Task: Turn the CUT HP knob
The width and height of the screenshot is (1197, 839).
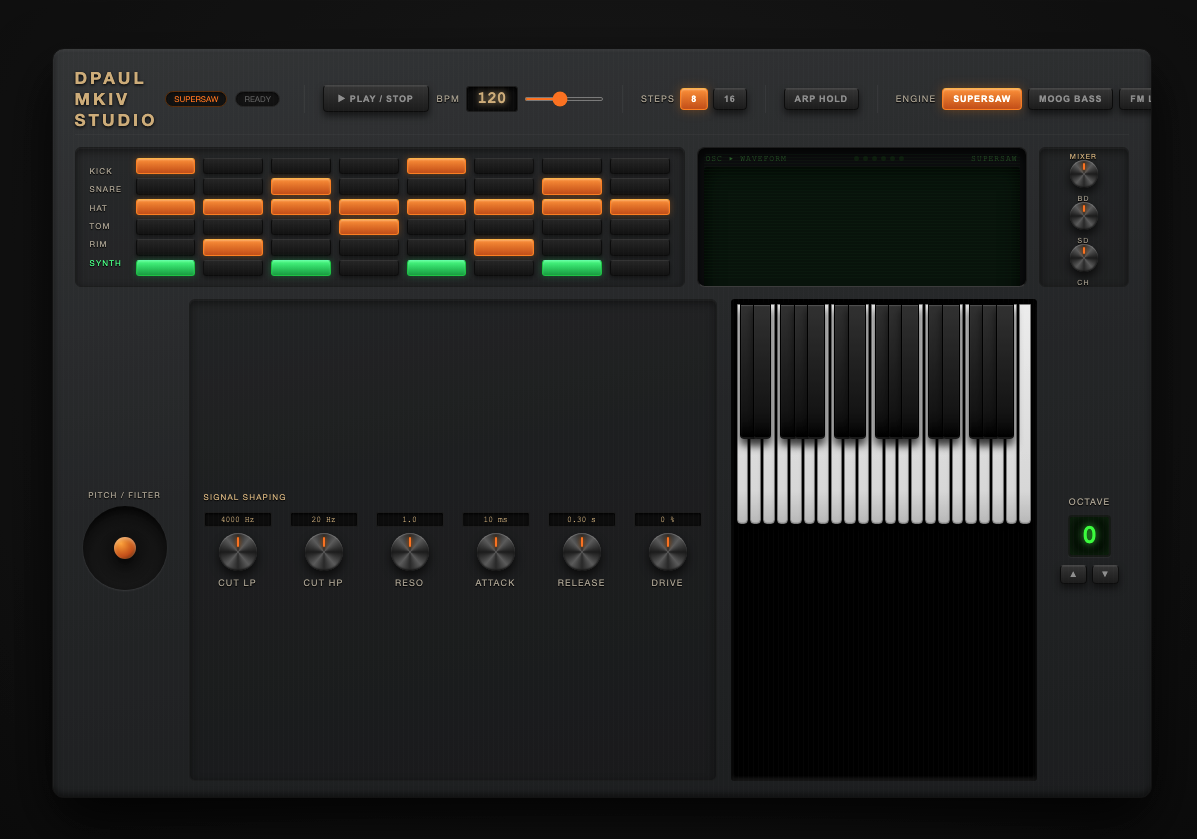Action: [323, 551]
